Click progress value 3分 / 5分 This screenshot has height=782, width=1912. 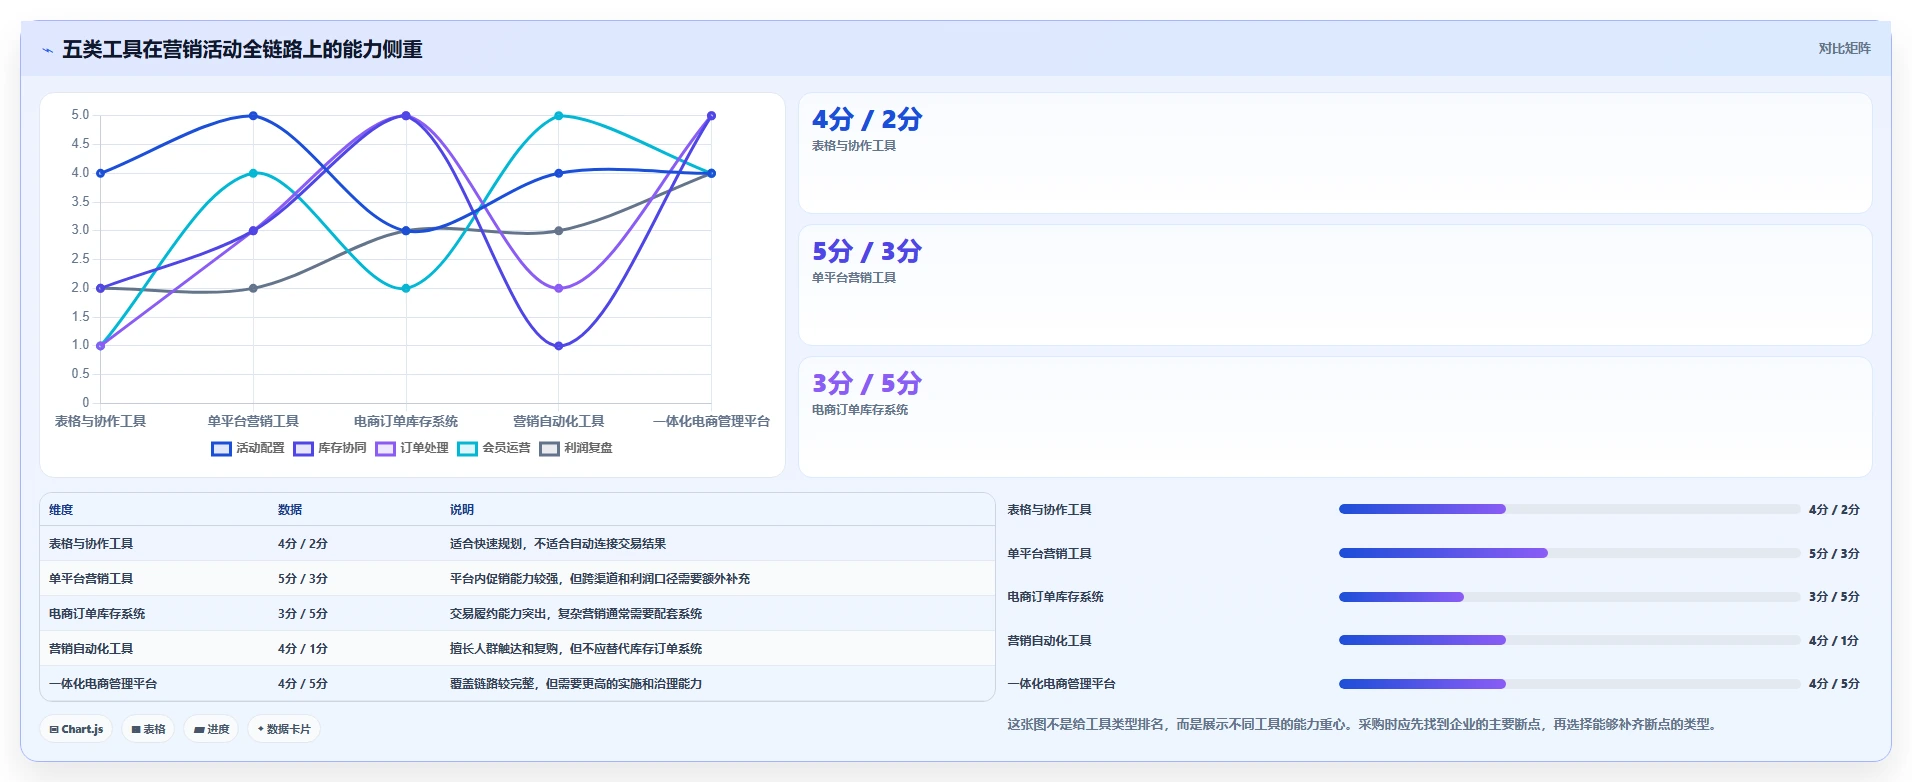click(1834, 596)
